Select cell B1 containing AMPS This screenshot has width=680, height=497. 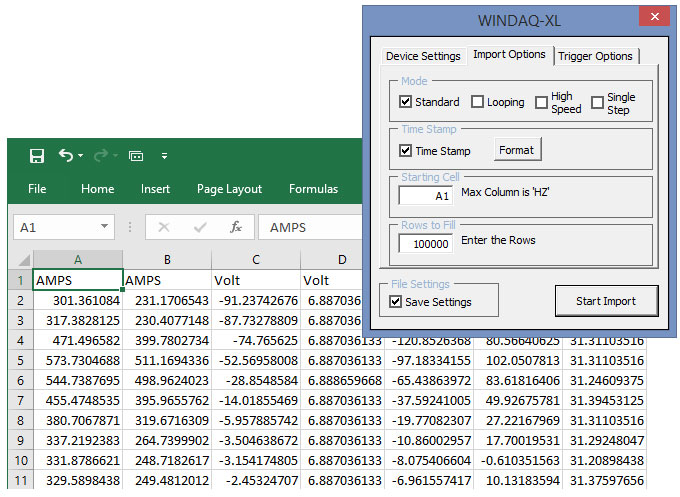click(167, 280)
